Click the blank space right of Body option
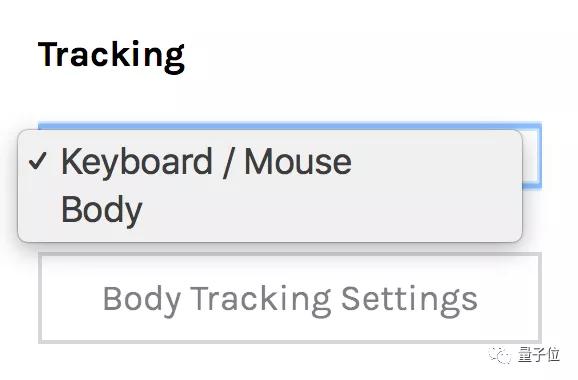The height and width of the screenshot is (380, 578). 332,209
